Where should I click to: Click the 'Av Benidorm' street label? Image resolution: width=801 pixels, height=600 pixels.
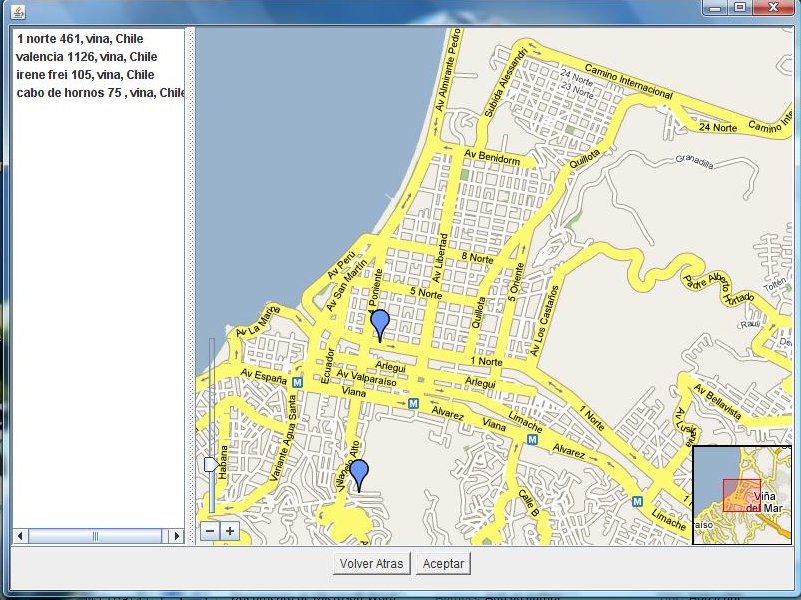tap(492, 157)
